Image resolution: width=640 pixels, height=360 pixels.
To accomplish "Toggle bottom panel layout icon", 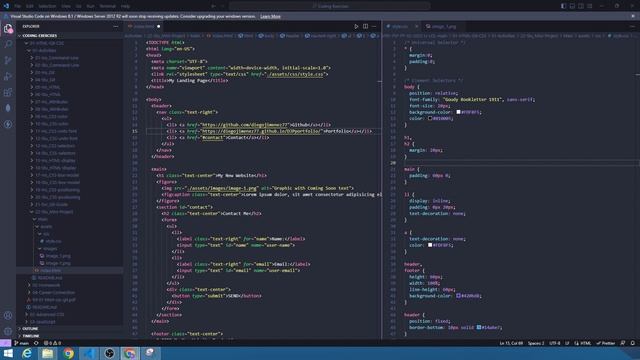I will (x=572, y=6).
